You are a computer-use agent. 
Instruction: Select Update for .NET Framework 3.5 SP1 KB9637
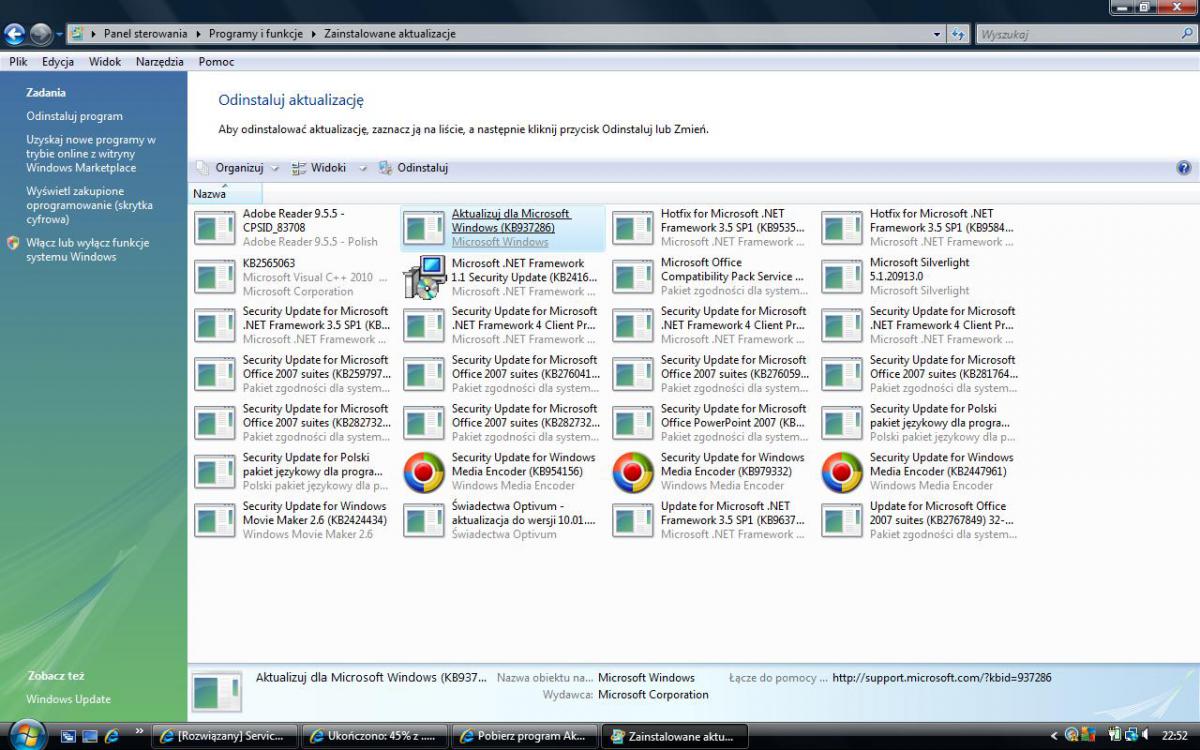click(x=712, y=520)
